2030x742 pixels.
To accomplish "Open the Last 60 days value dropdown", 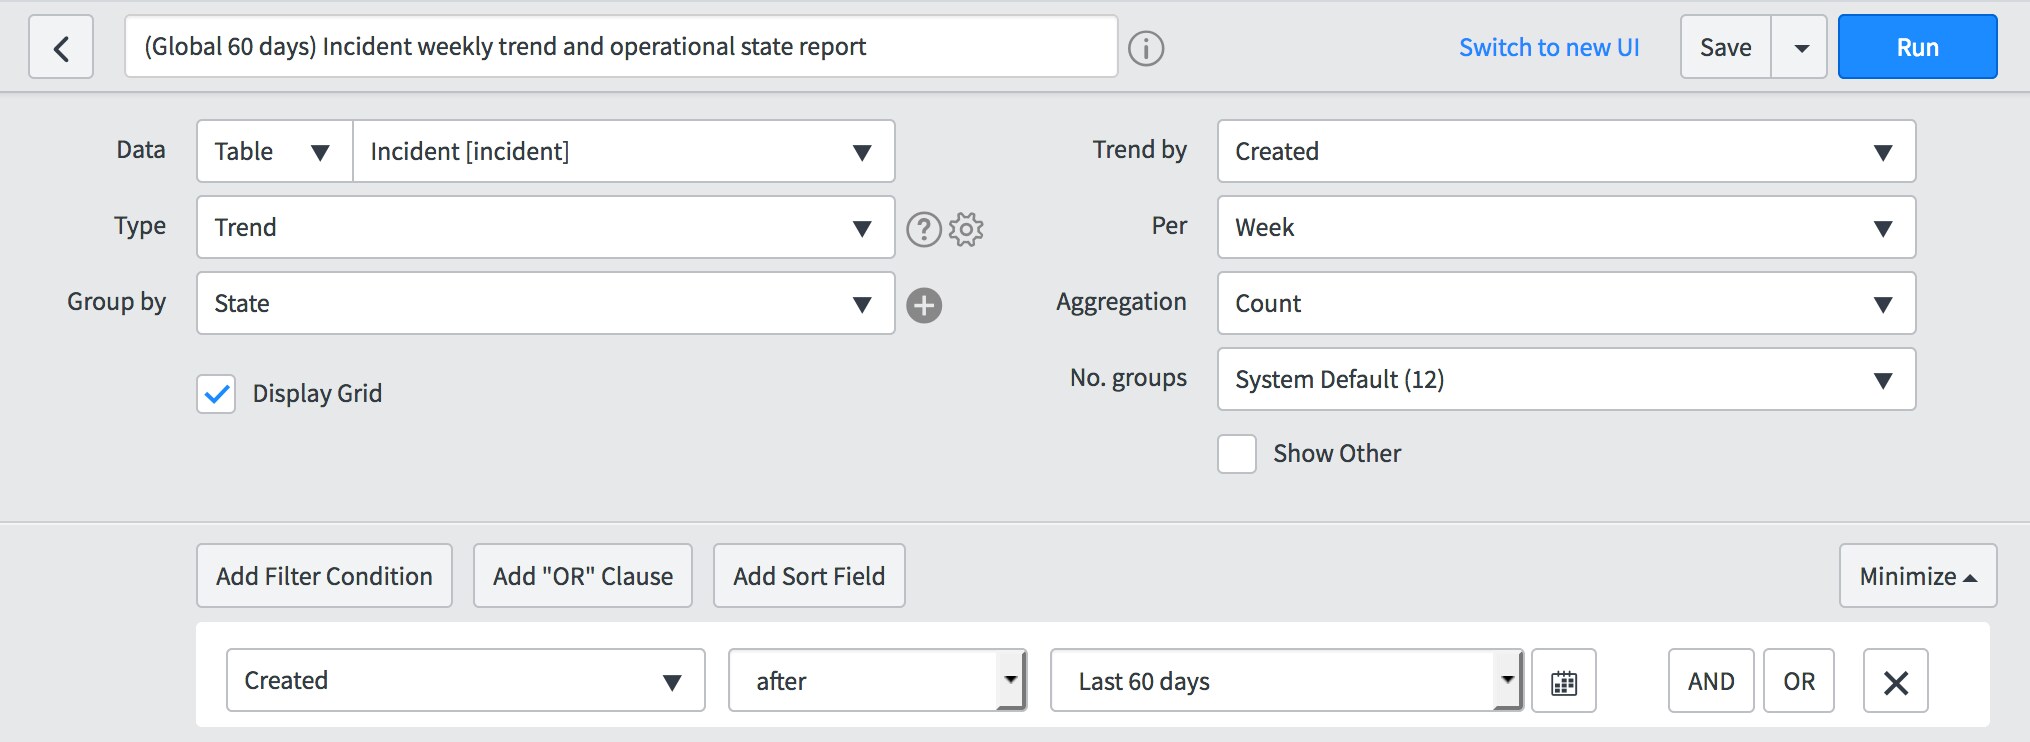I will coord(1287,680).
